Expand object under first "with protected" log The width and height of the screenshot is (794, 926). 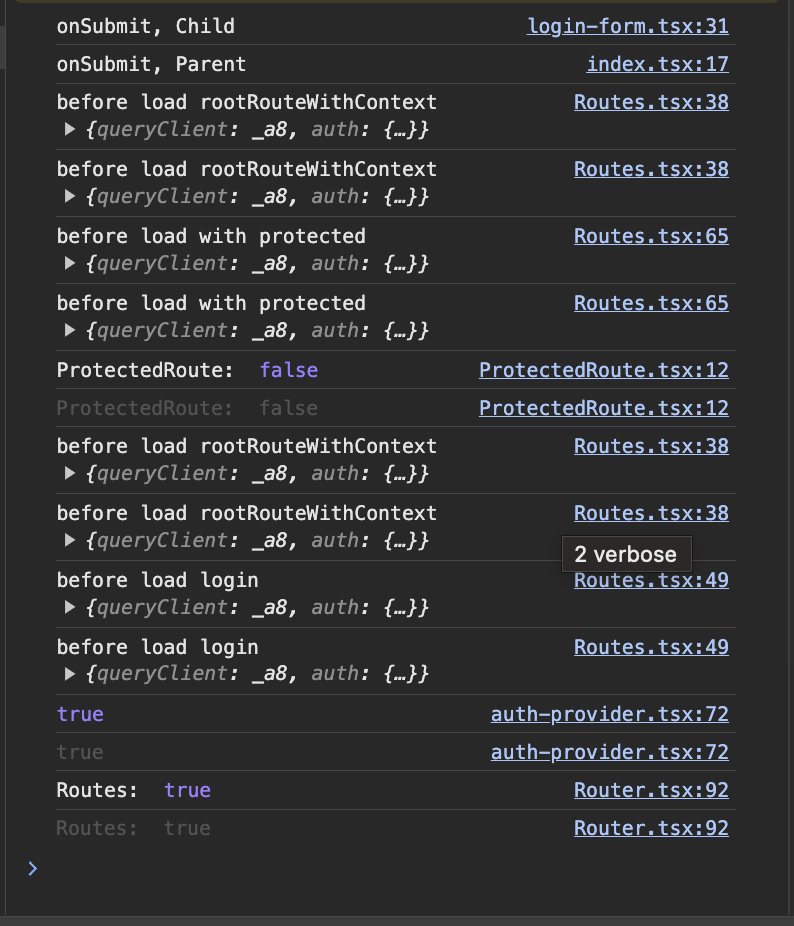coord(70,263)
